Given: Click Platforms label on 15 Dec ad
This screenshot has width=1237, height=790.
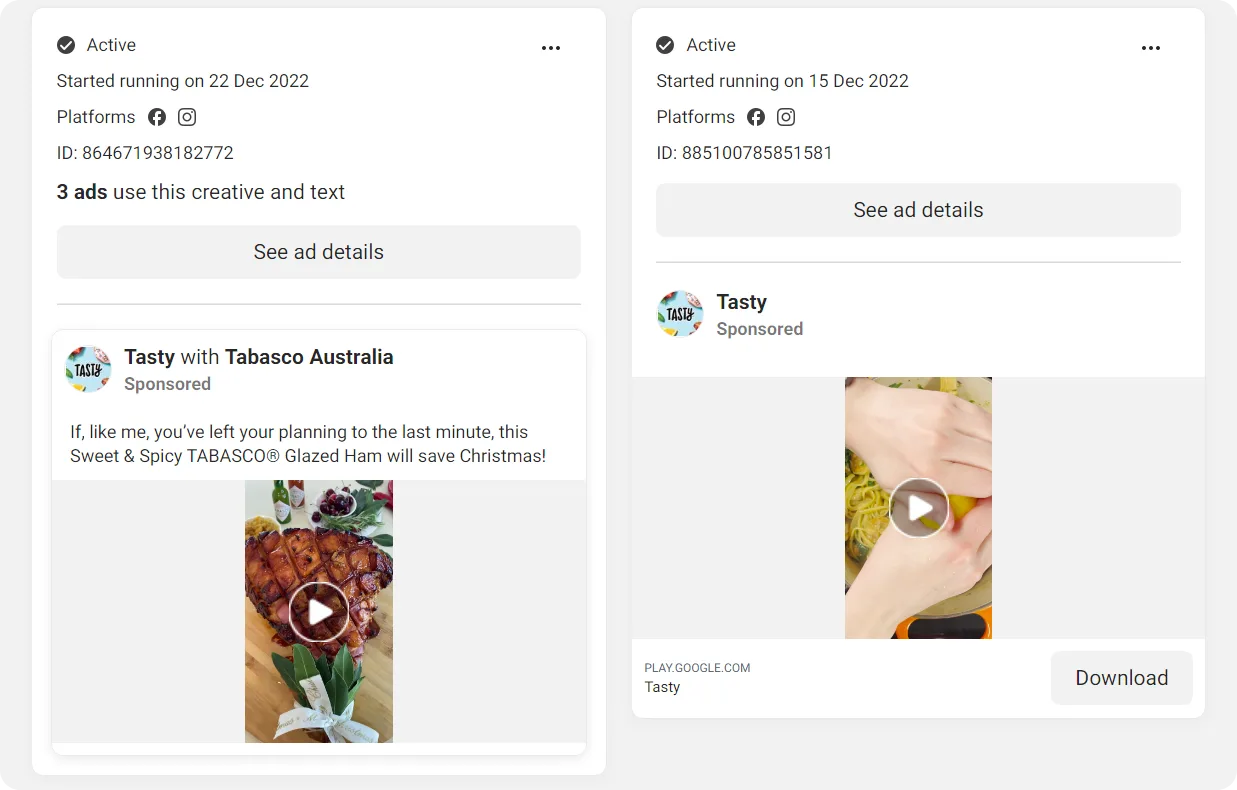Looking at the screenshot, I should [x=695, y=117].
